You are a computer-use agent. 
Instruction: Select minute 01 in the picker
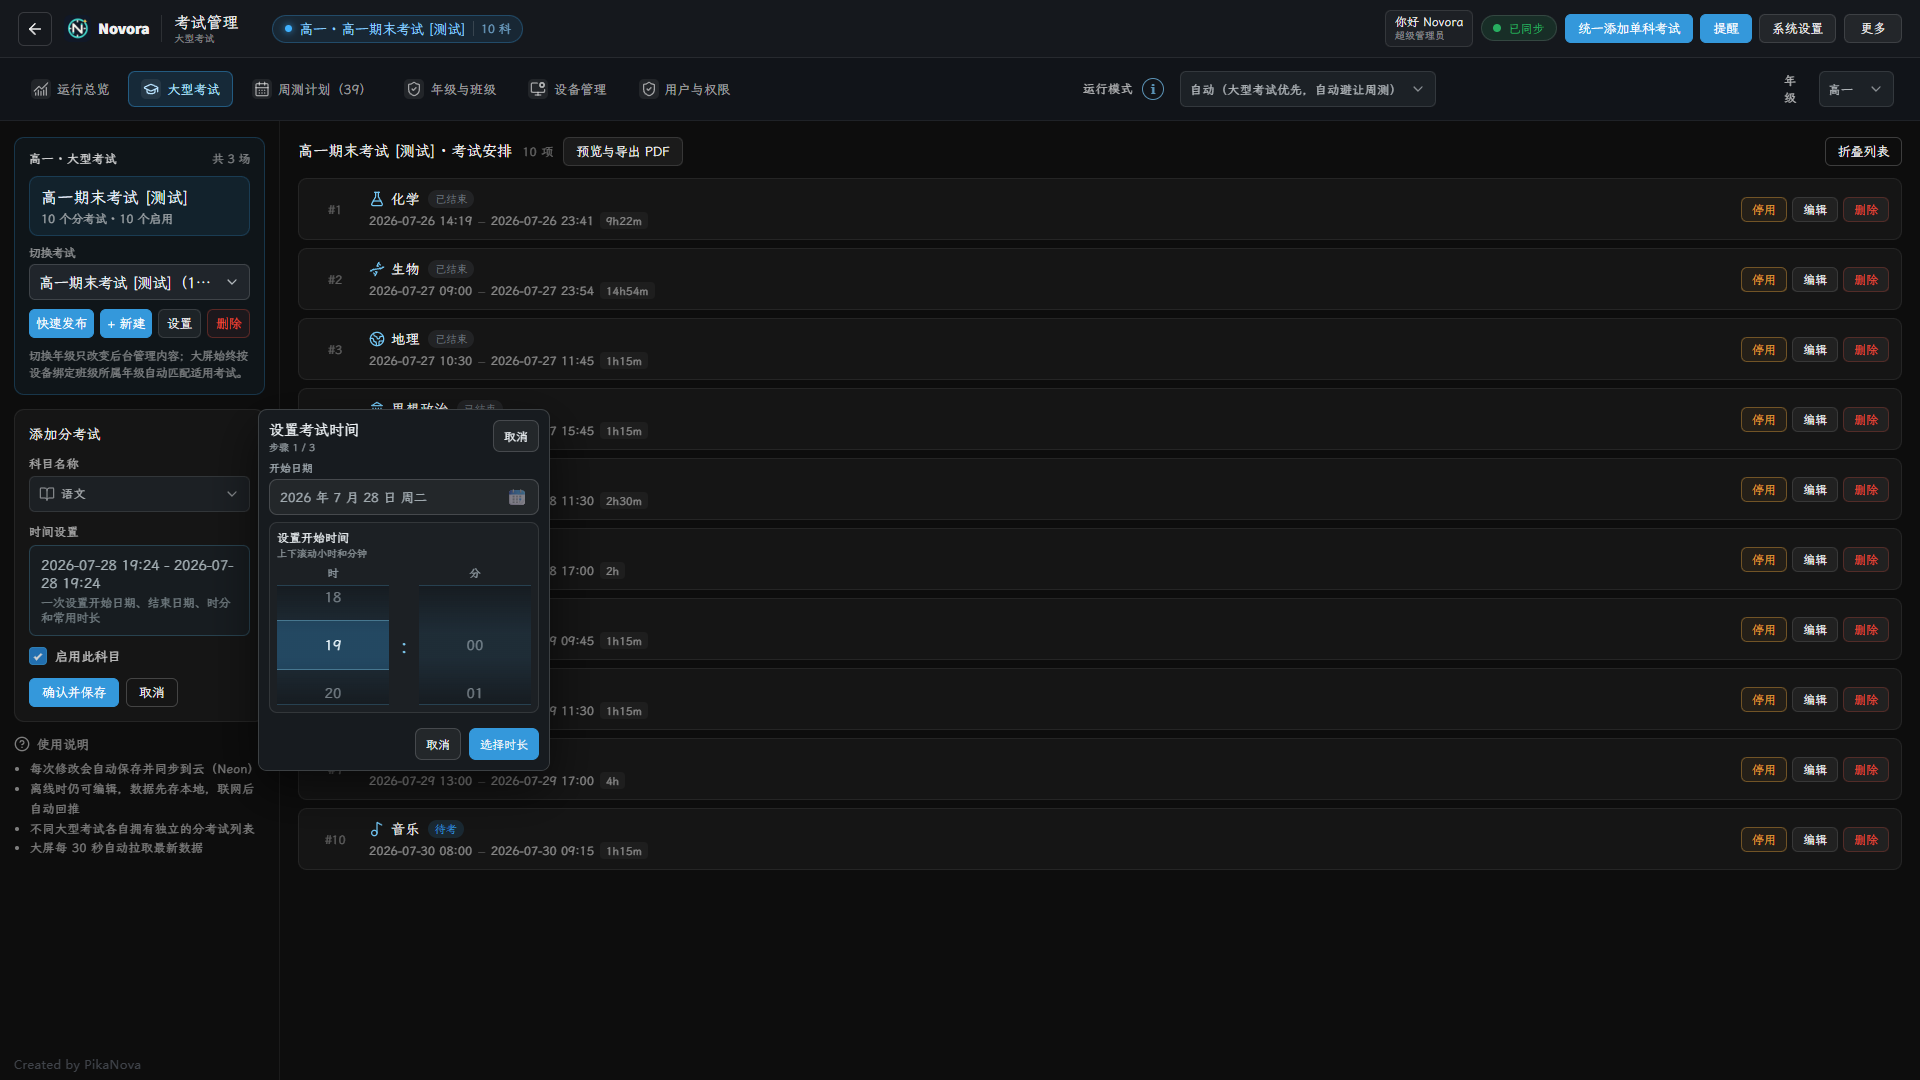pyautogui.click(x=475, y=692)
